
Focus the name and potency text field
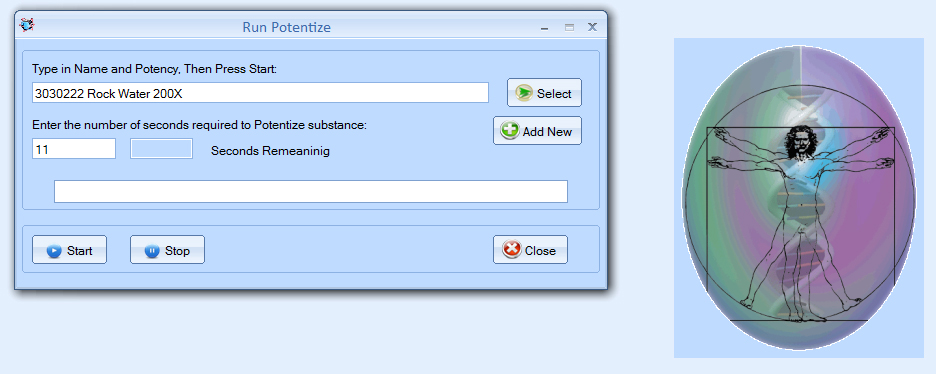tap(260, 92)
